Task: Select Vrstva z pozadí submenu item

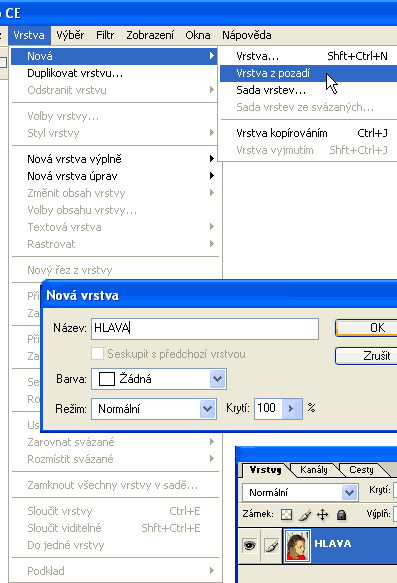Action: point(309,73)
